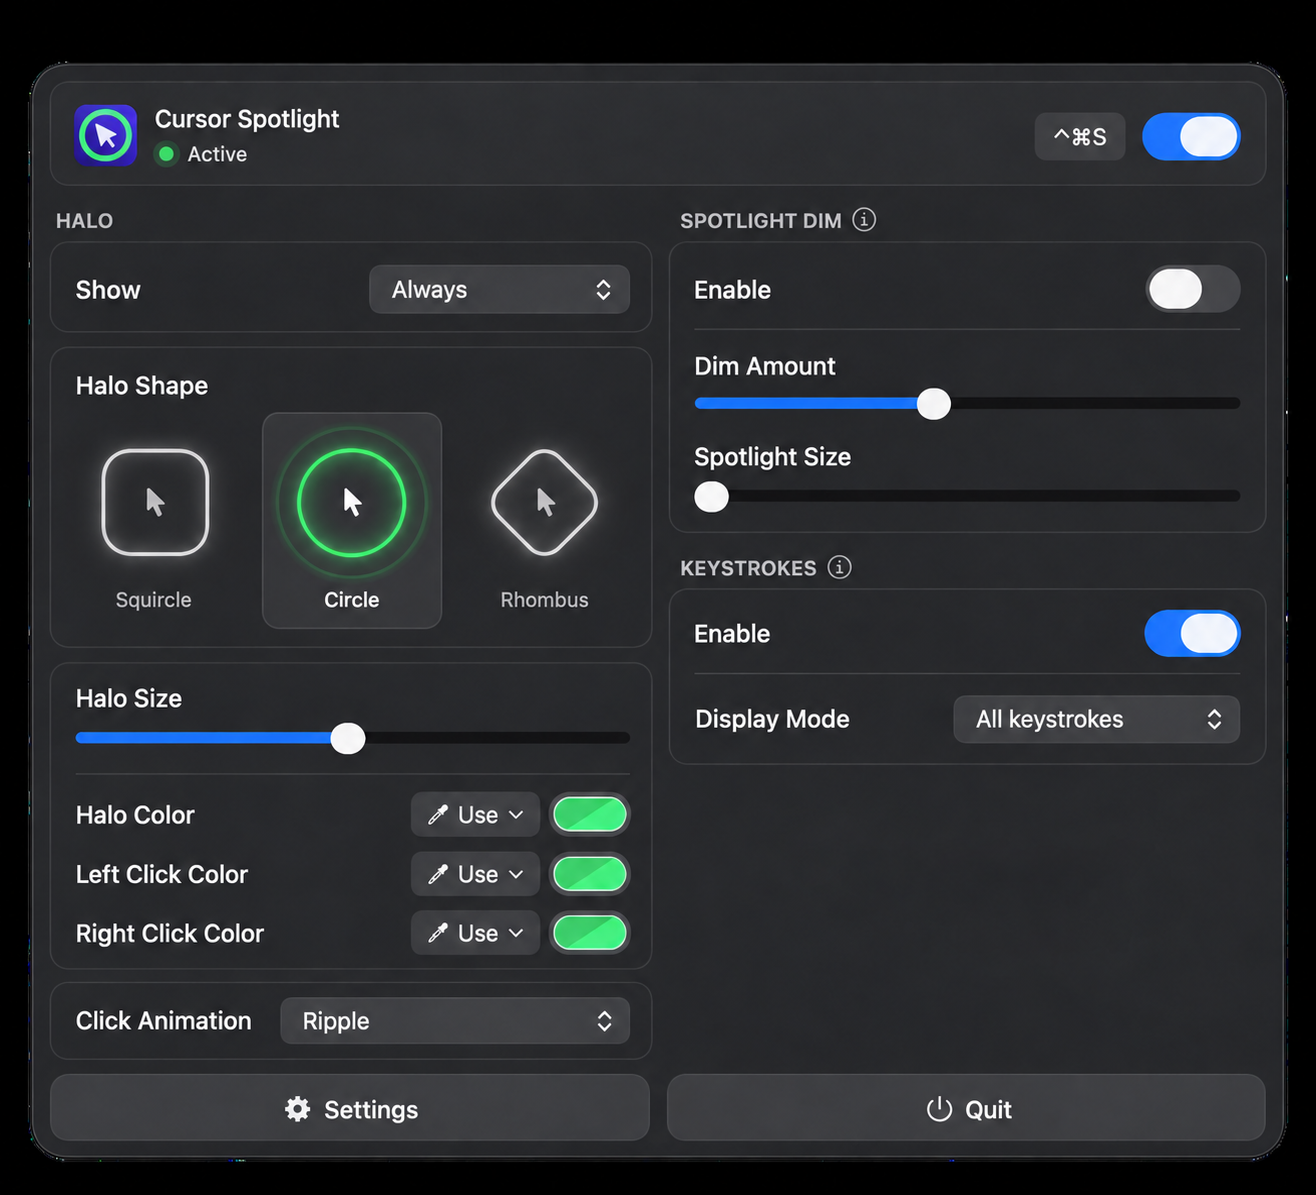1316x1195 pixels.
Task: Click the Halo Size slider handle
Action: 348,738
